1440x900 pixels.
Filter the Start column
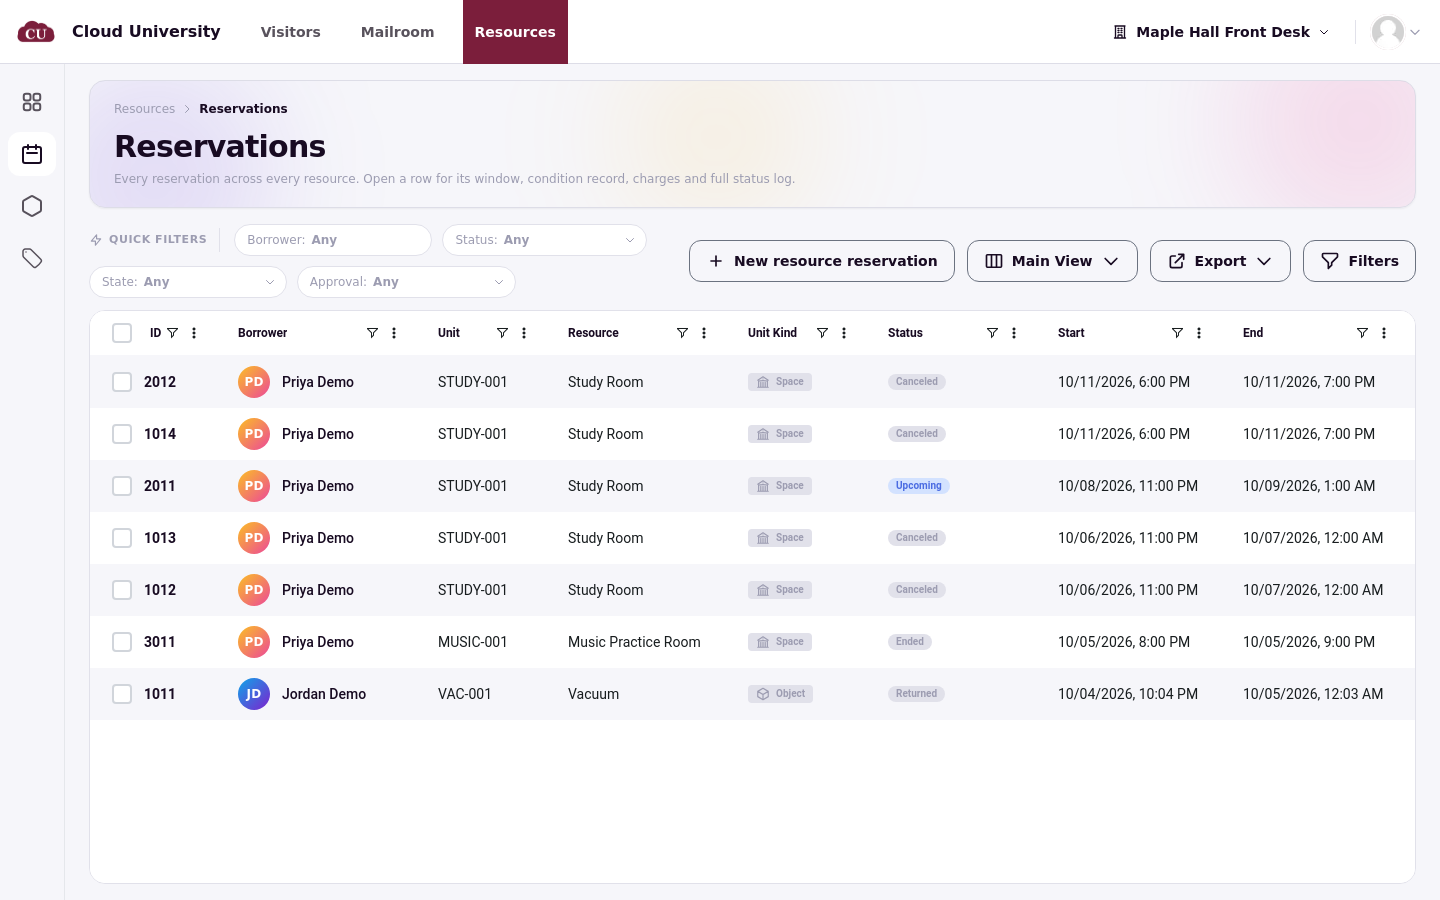click(1177, 333)
